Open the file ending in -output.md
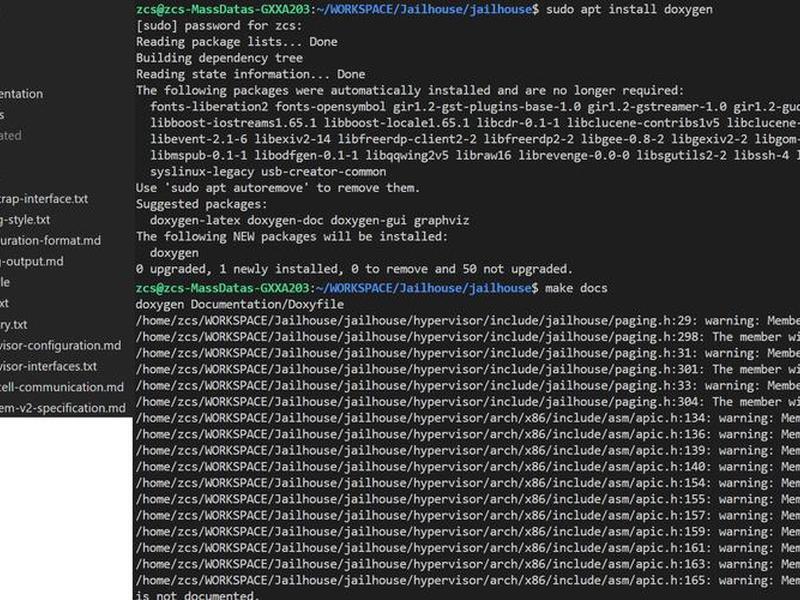The image size is (800, 600). [x=32, y=261]
